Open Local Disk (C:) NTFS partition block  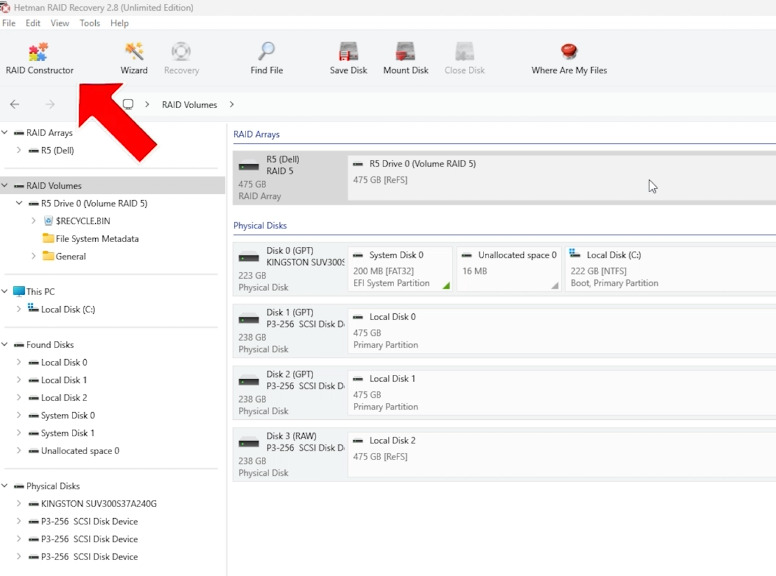point(671,269)
